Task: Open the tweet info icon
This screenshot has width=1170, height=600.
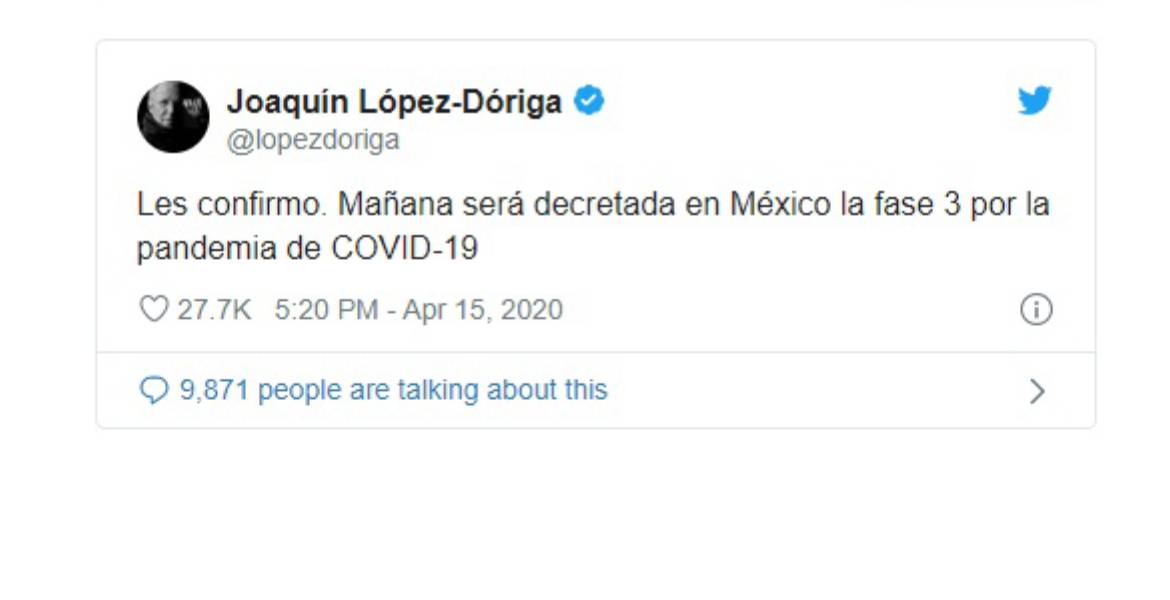Action: point(1035,310)
